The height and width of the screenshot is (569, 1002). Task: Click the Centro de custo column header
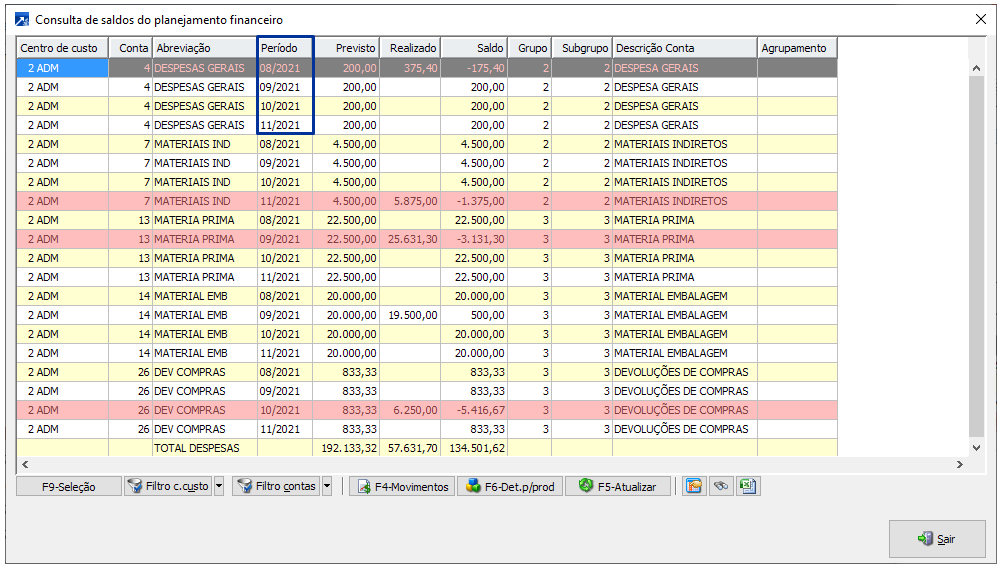[62, 48]
